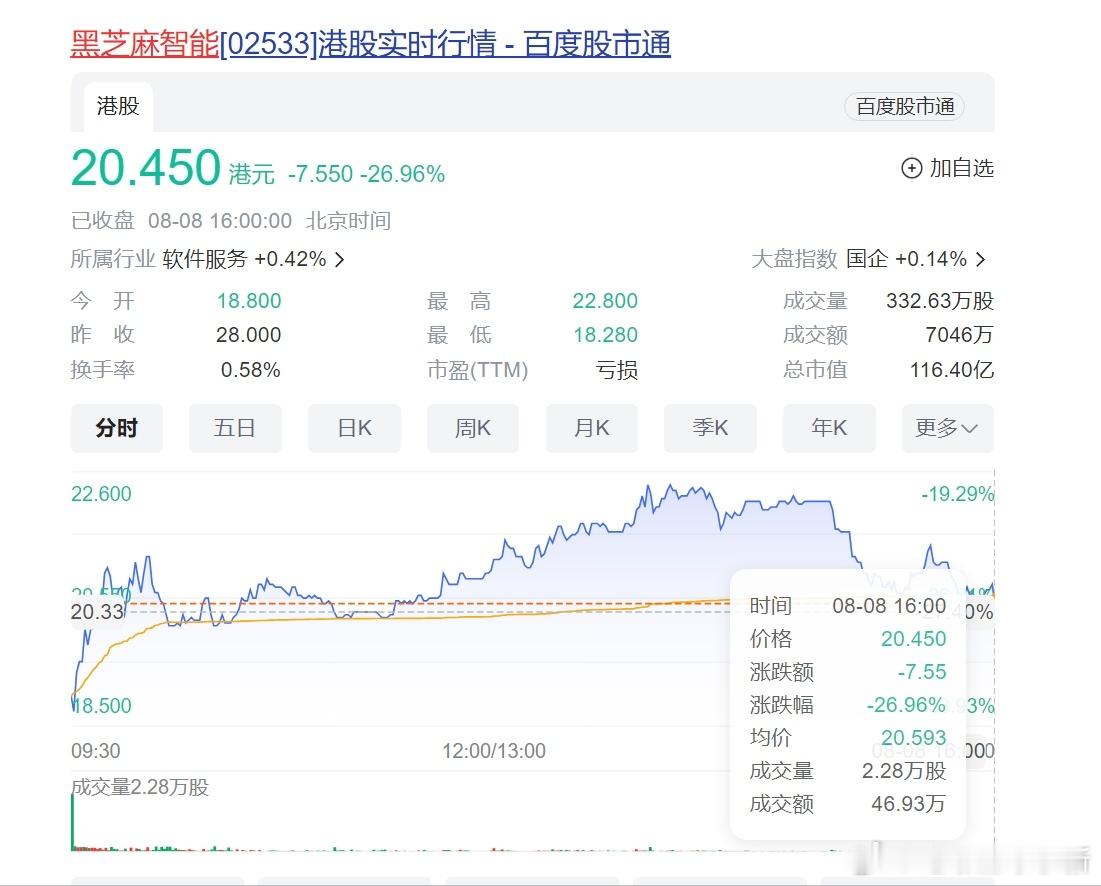1101x886 pixels.
Task: Click tooltip 成交额 value 46.93万
Action: (x=909, y=804)
